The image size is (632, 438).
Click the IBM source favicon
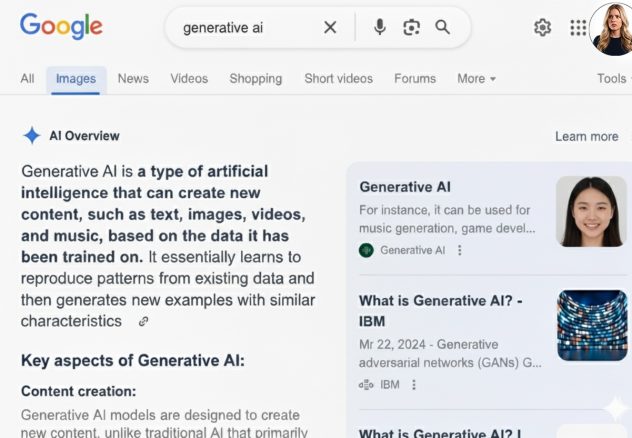pos(366,385)
